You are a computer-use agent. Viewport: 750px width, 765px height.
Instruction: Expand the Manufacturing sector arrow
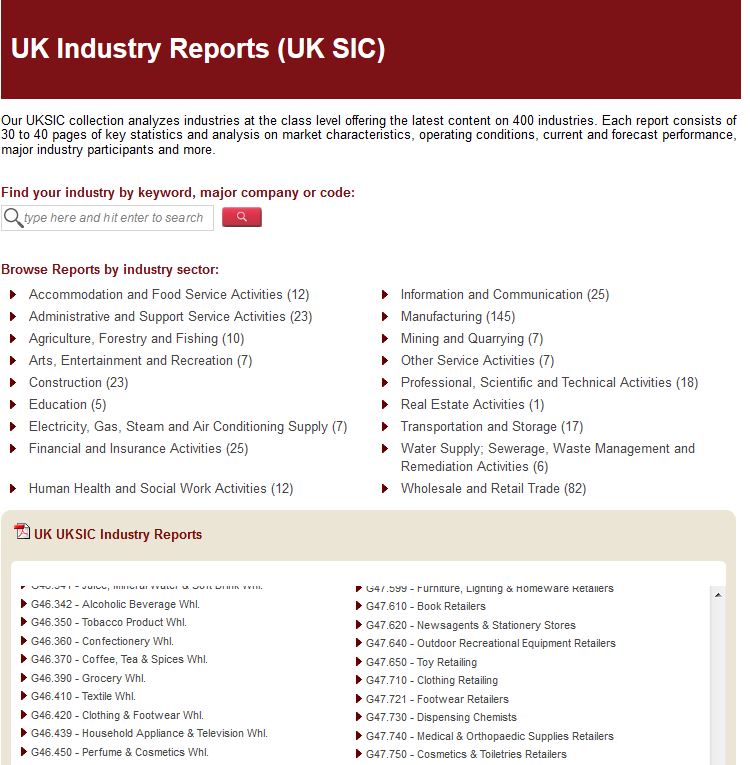point(385,317)
